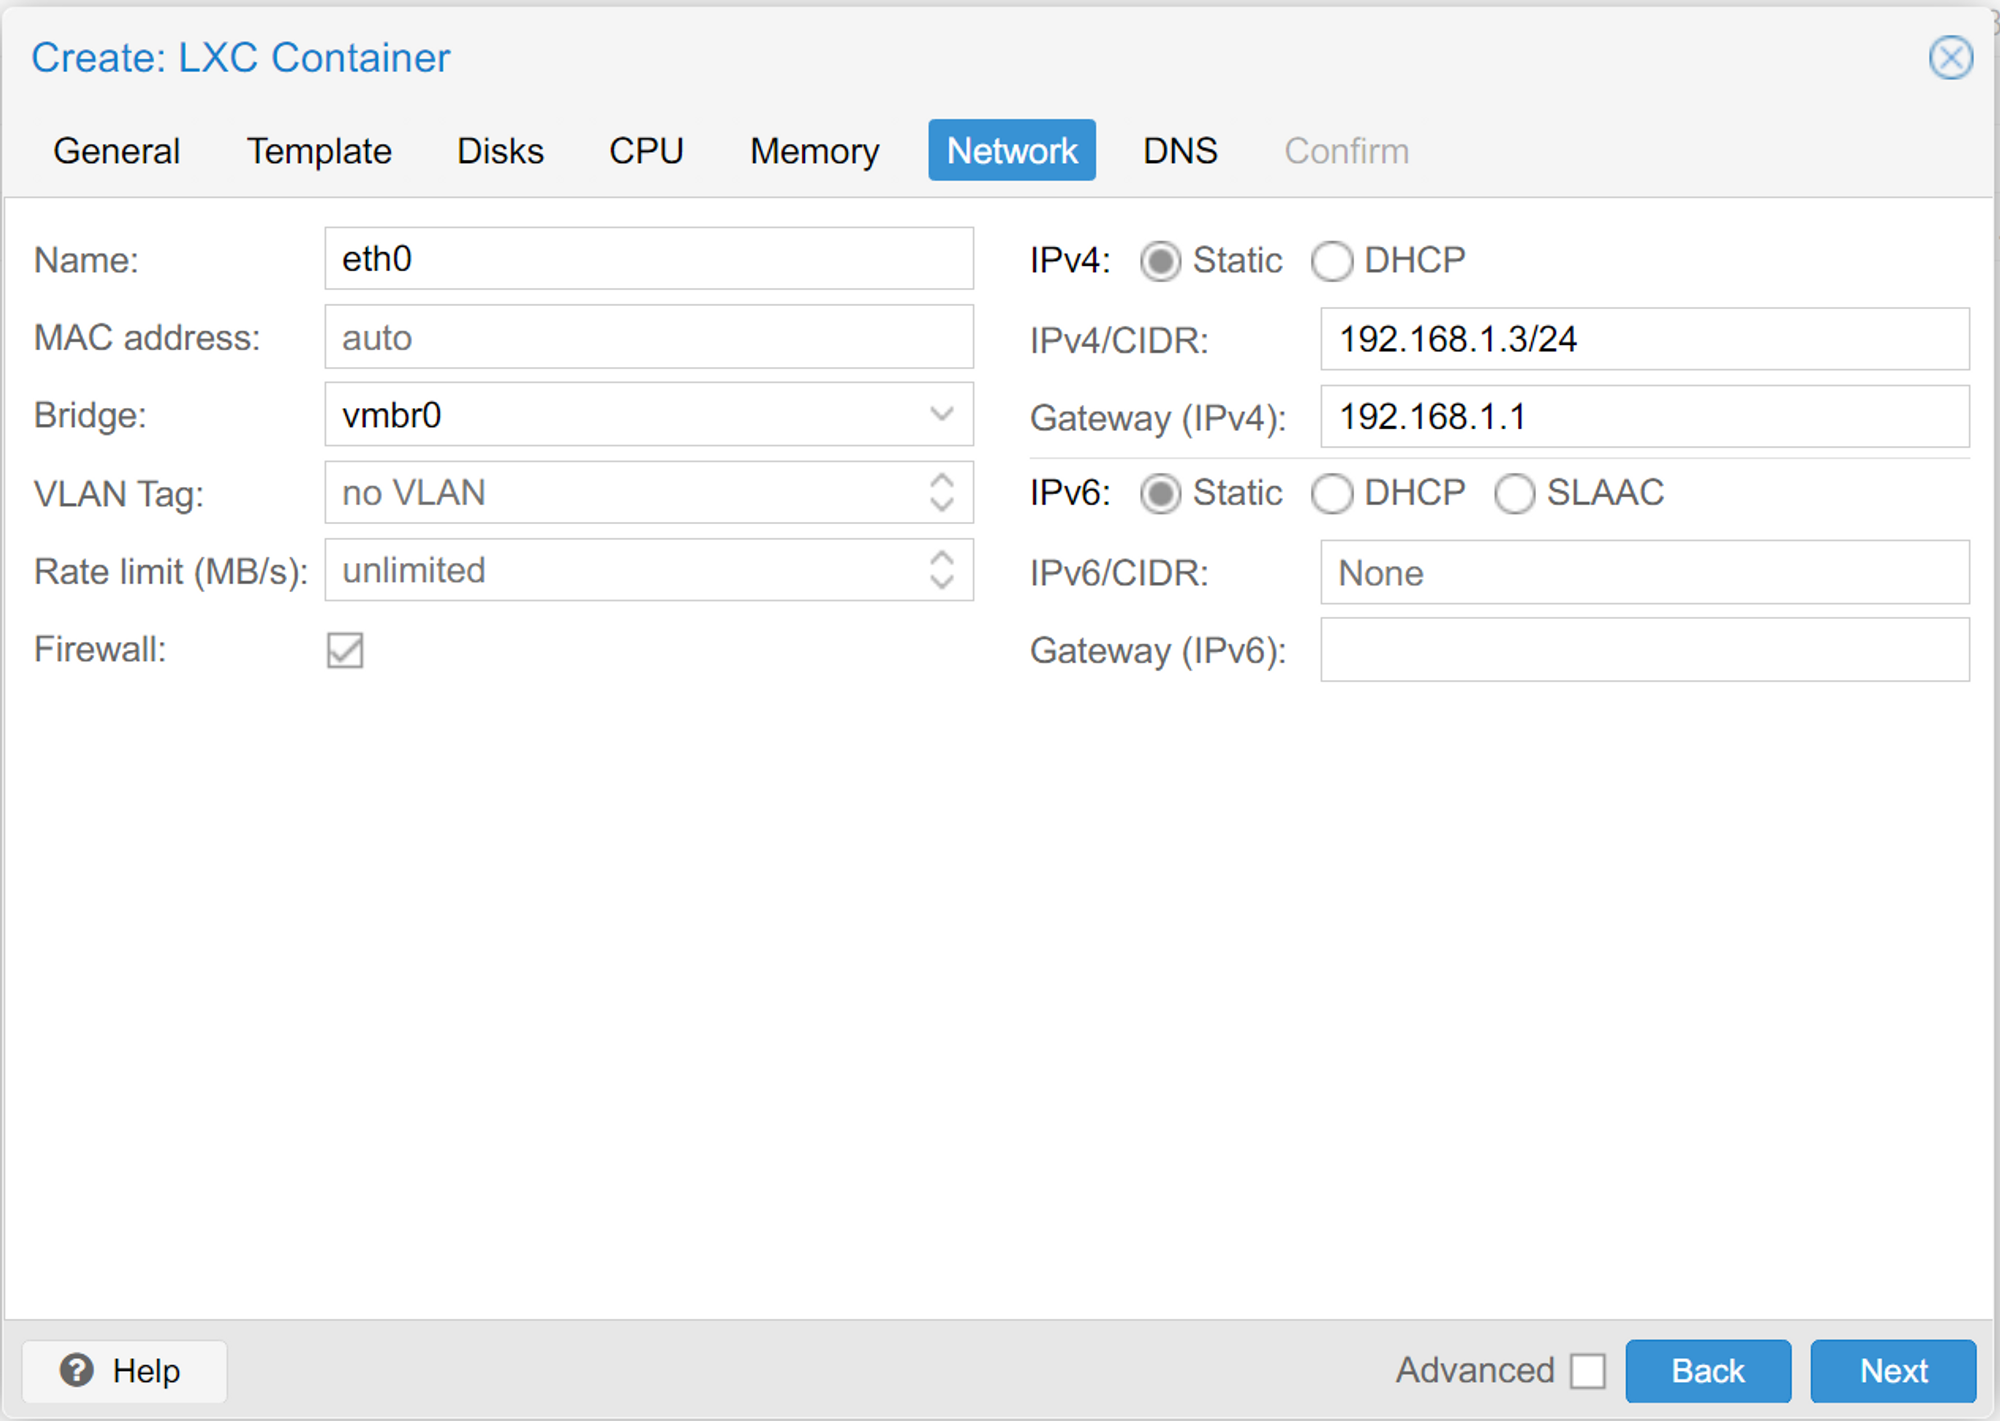Click the Help button with question icon

click(124, 1370)
